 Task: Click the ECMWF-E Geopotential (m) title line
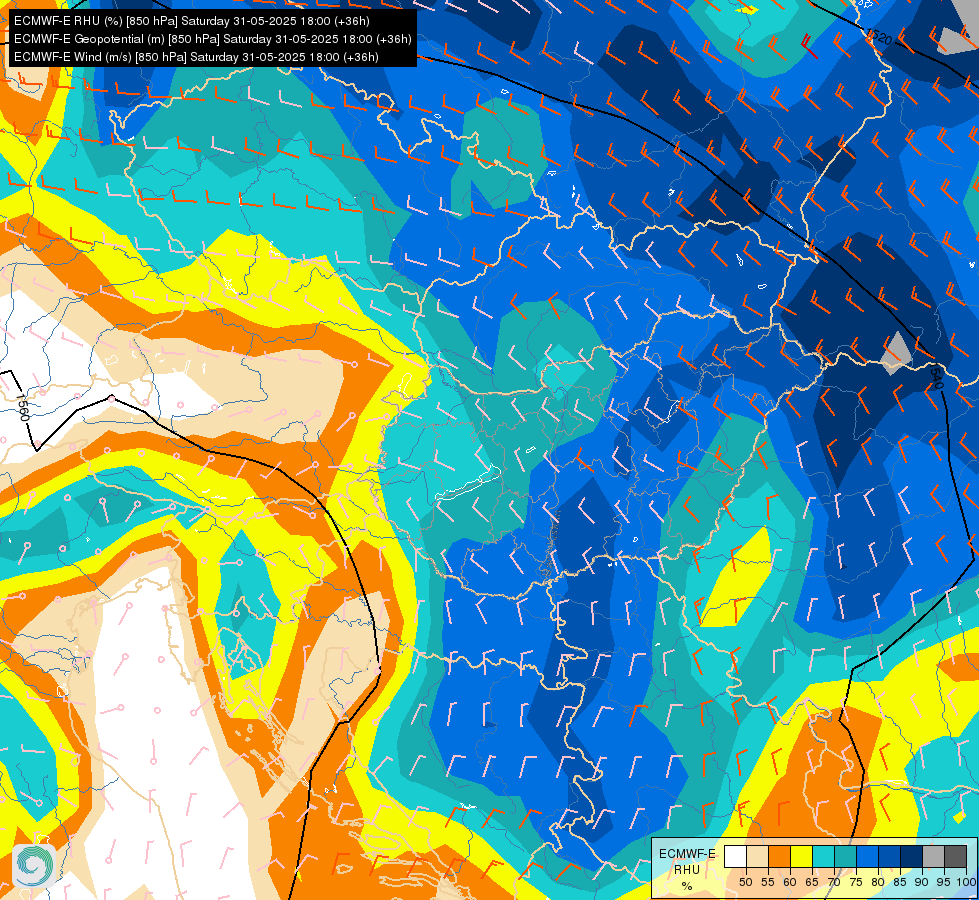pos(212,39)
